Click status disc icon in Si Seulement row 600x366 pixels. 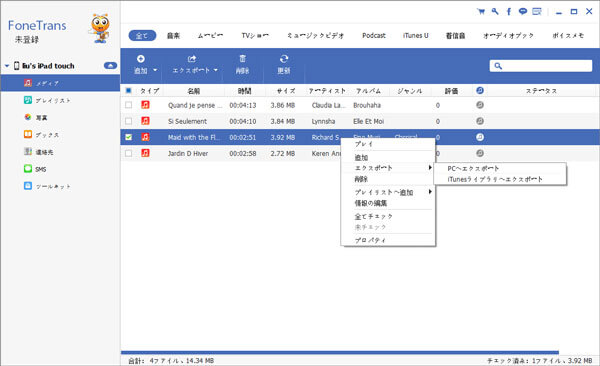[x=480, y=121]
